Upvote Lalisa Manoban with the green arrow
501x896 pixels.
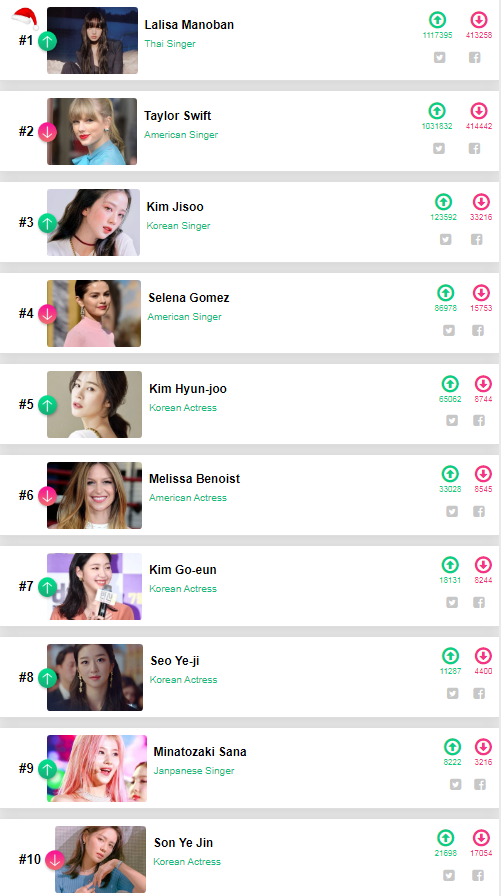(437, 20)
